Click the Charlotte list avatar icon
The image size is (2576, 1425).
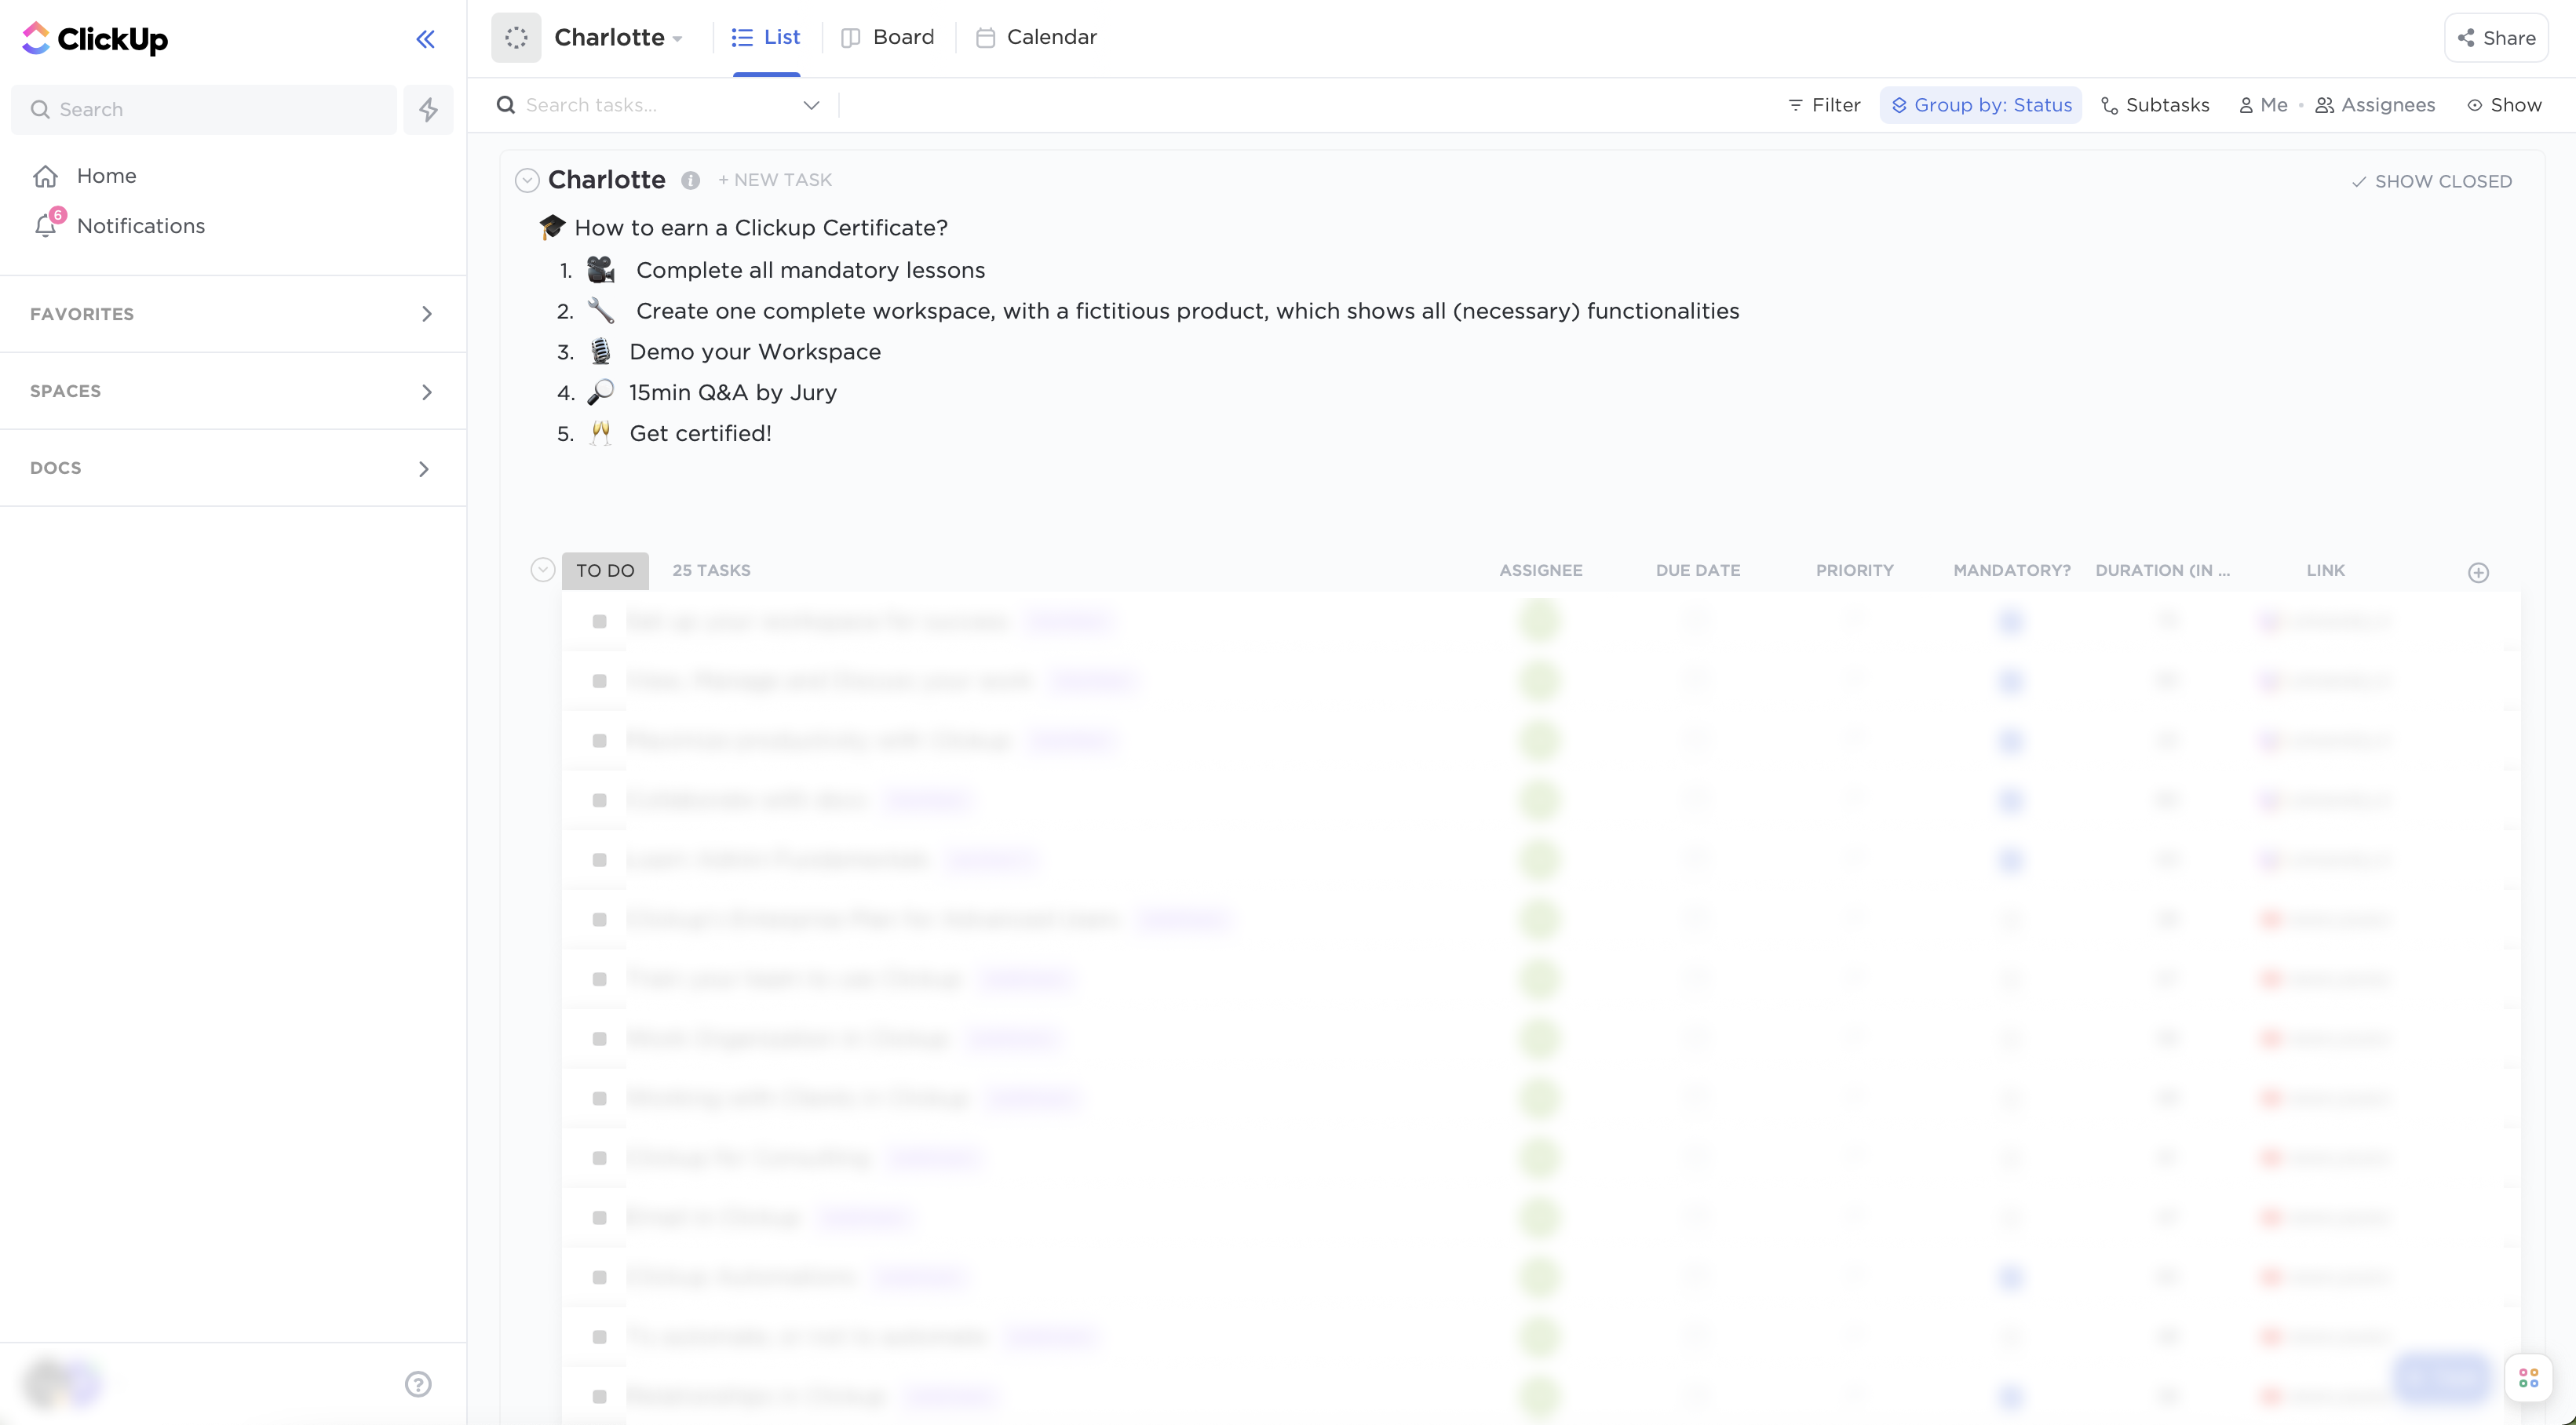click(516, 38)
